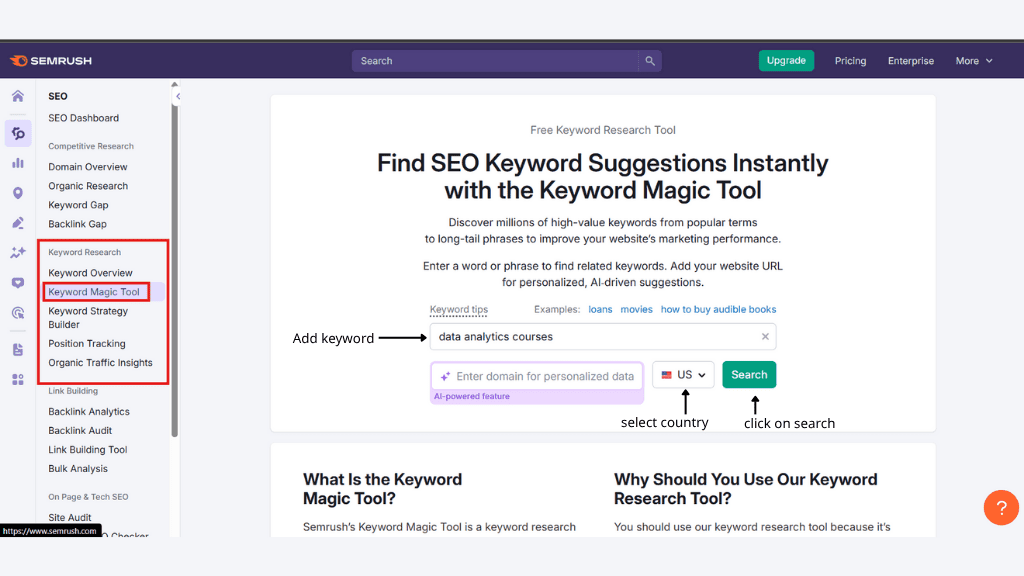Click the magnifier icon in top search bar
Viewport: 1024px width, 576px height.
coord(650,61)
